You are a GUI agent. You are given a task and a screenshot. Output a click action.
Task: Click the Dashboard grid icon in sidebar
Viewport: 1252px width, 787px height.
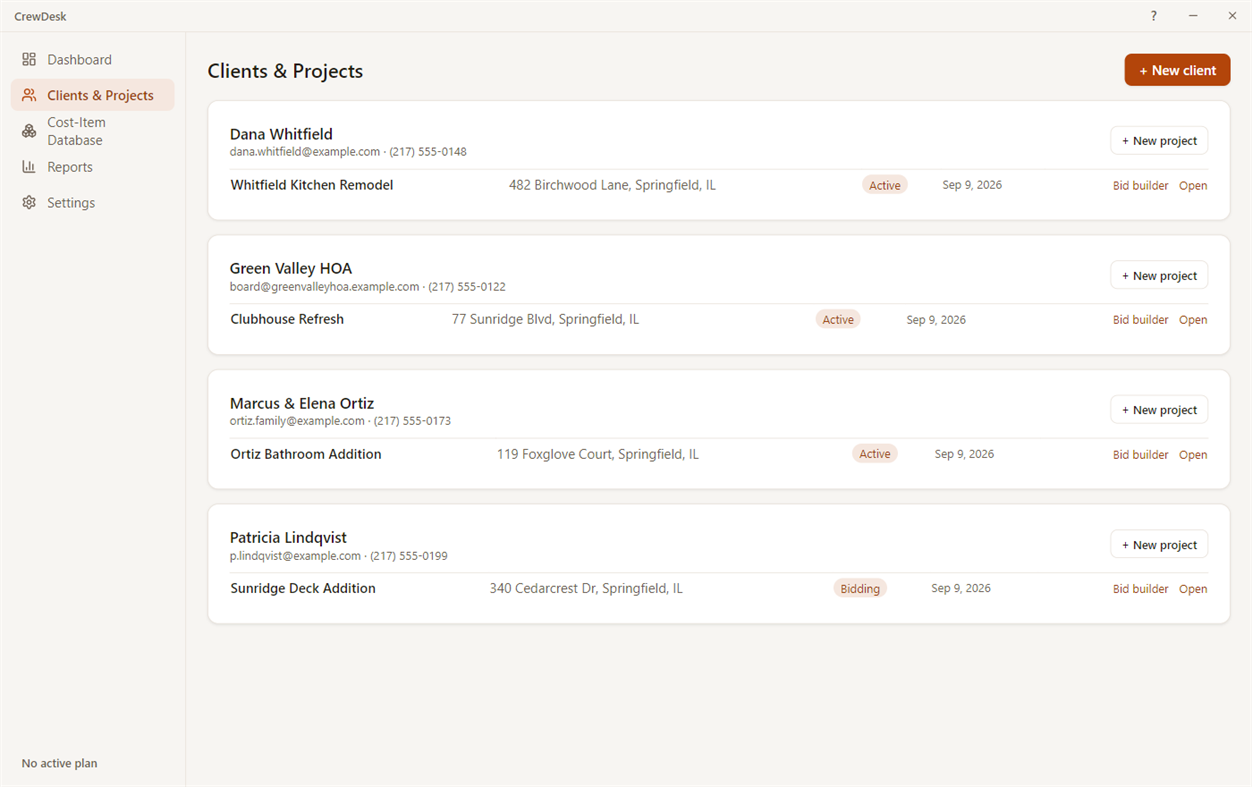pos(29,60)
